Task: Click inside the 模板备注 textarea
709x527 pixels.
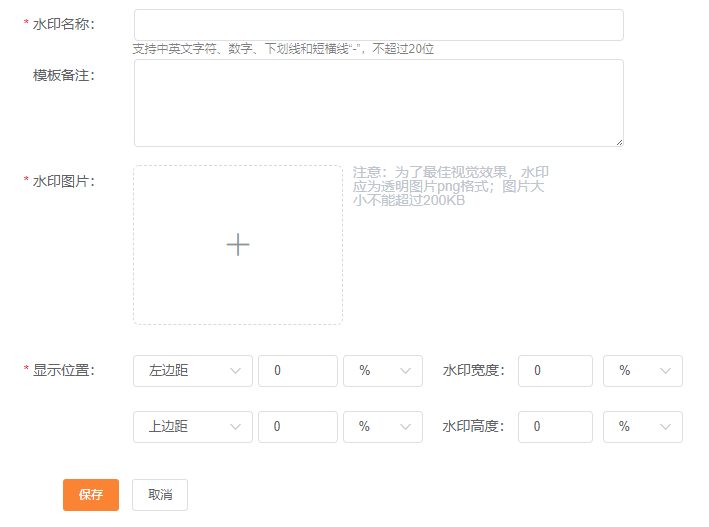Action: 378,103
